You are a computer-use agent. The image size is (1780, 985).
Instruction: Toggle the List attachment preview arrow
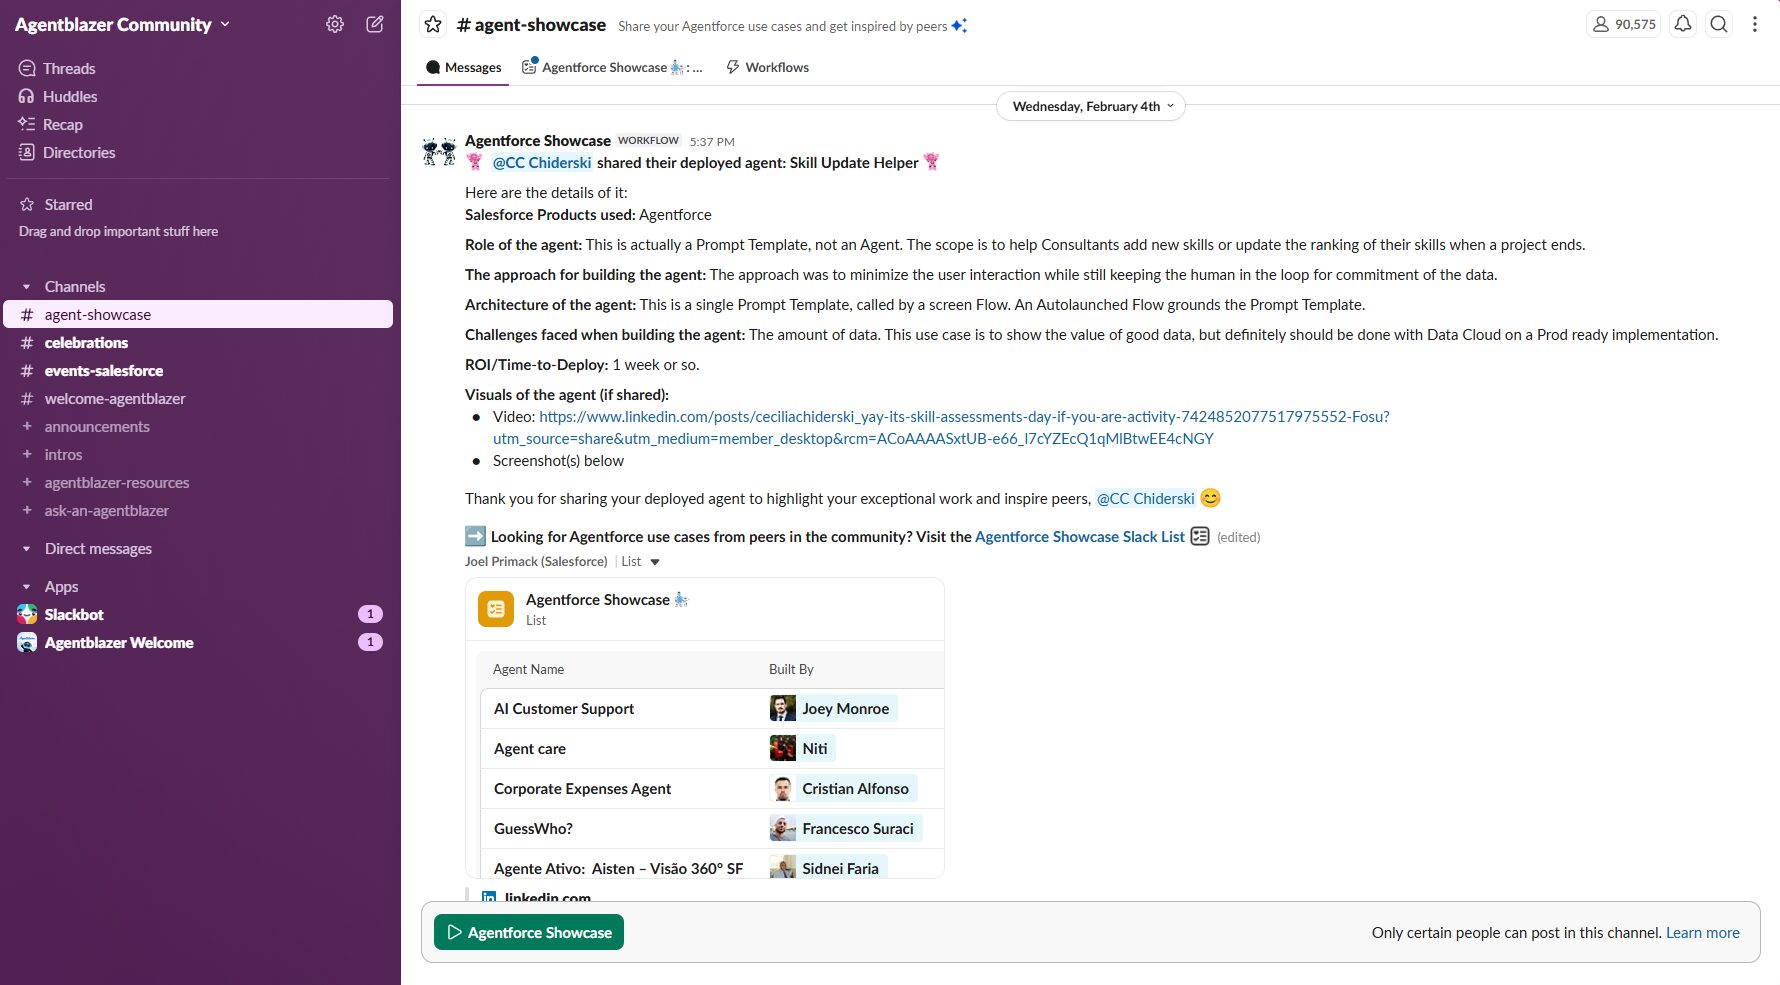[655, 562]
